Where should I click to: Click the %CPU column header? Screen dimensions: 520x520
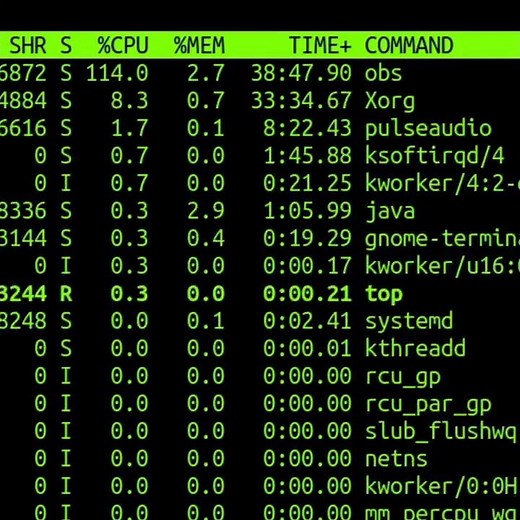pyautogui.click(x=123, y=45)
